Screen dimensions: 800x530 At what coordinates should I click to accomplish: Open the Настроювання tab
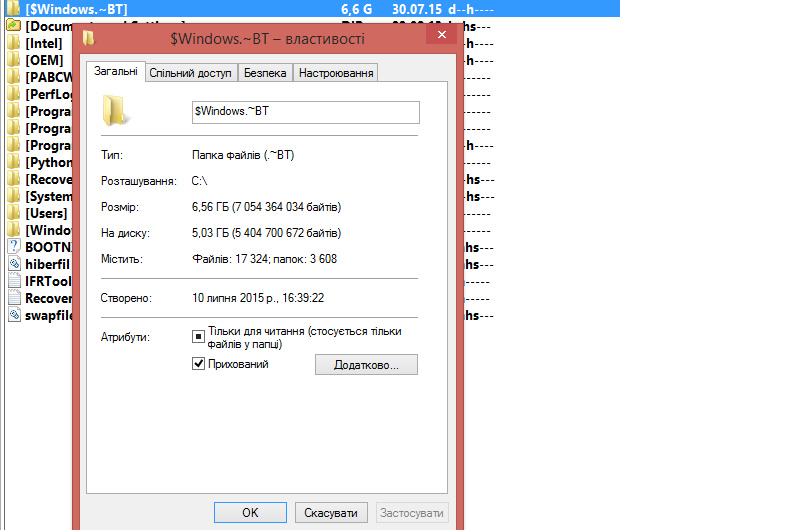[336, 73]
